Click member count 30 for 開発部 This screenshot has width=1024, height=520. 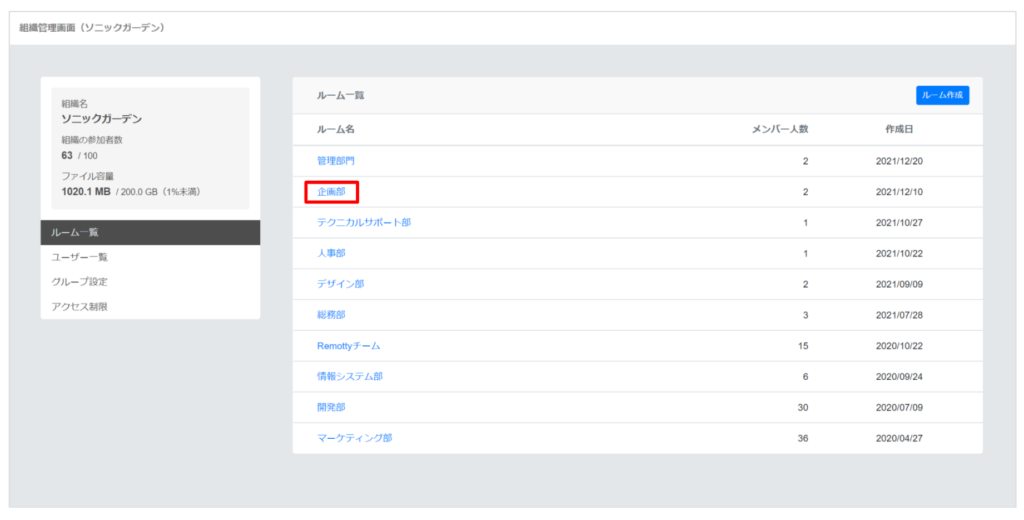point(803,407)
